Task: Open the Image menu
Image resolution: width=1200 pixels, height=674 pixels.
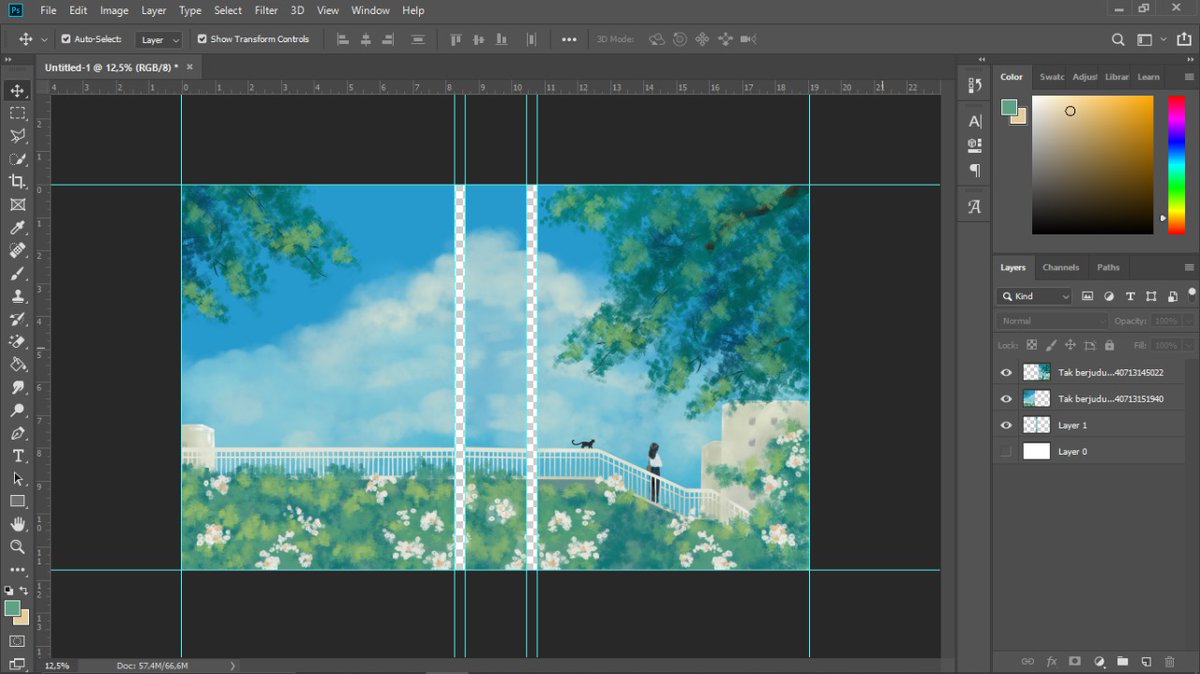Action: [114, 10]
